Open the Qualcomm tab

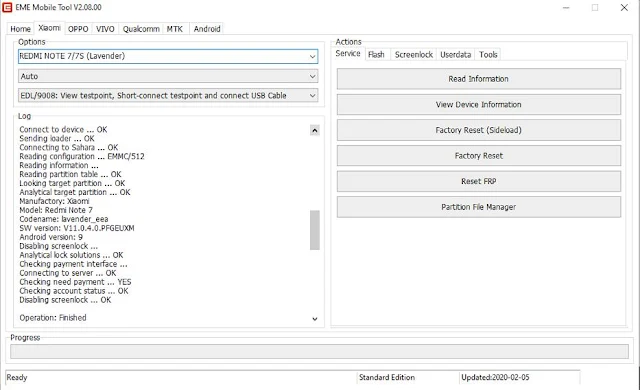(141, 29)
